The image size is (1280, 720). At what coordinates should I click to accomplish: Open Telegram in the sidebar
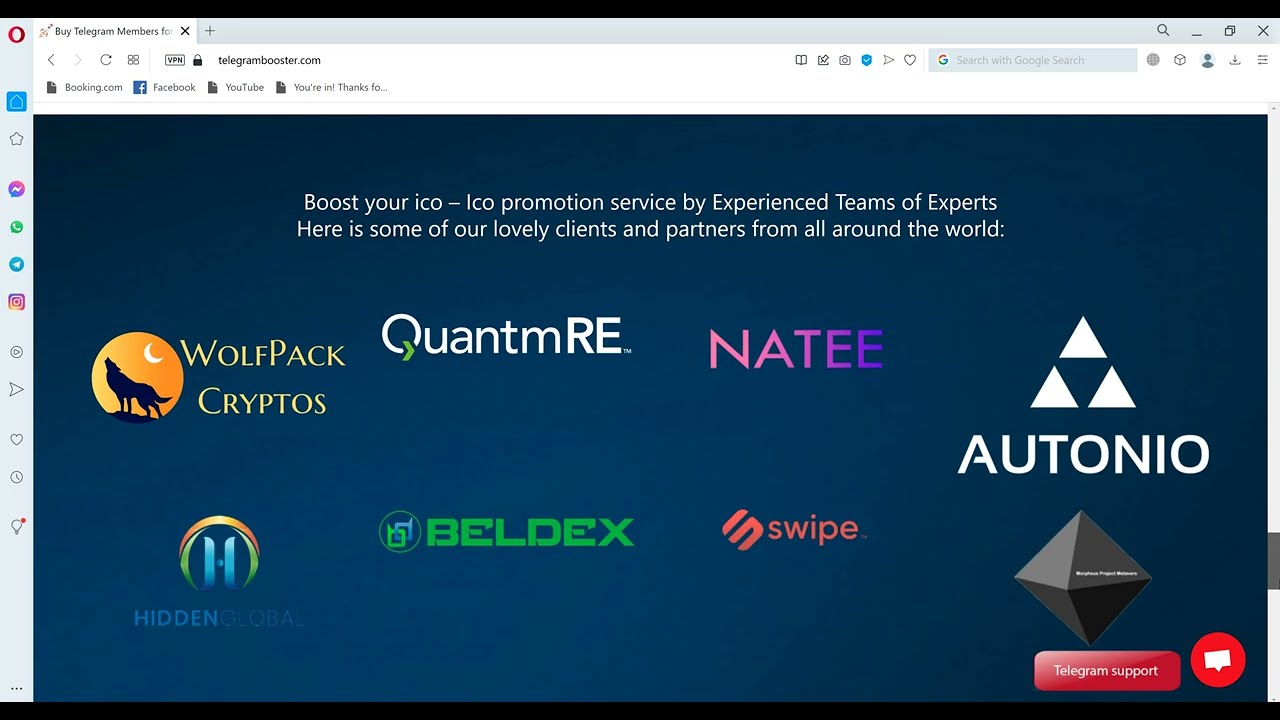[16, 264]
